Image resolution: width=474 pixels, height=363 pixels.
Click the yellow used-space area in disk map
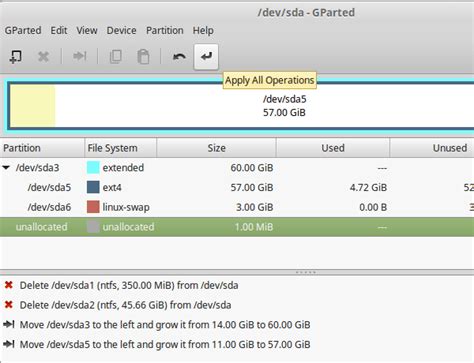click(x=33, y=106)
